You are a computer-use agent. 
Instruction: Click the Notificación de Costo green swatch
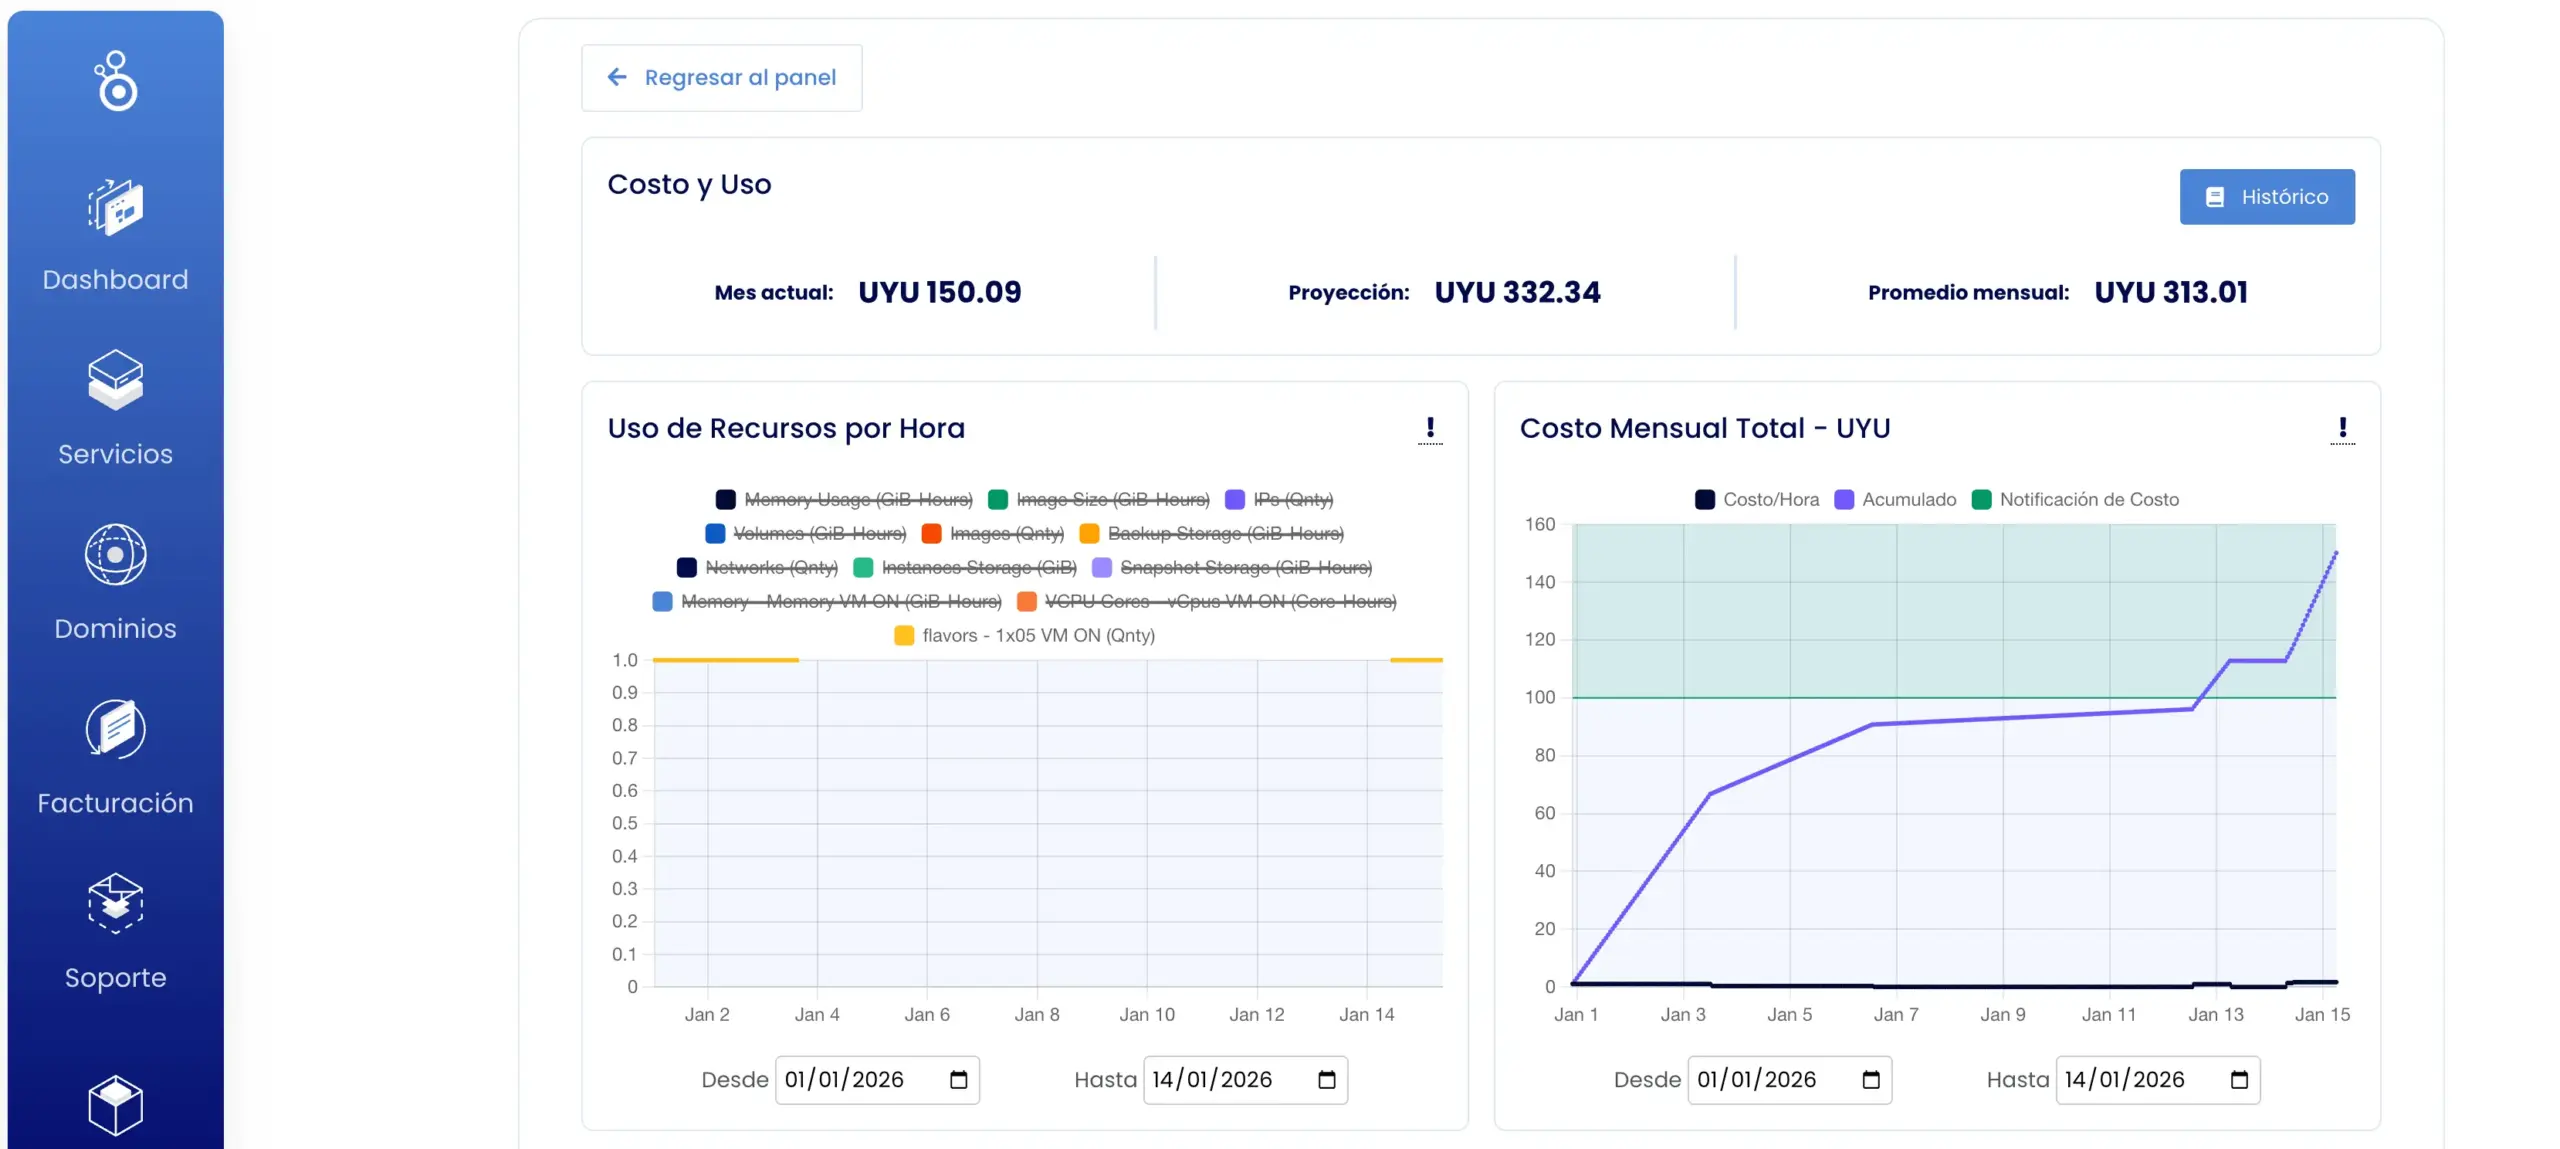(1981, 499)
